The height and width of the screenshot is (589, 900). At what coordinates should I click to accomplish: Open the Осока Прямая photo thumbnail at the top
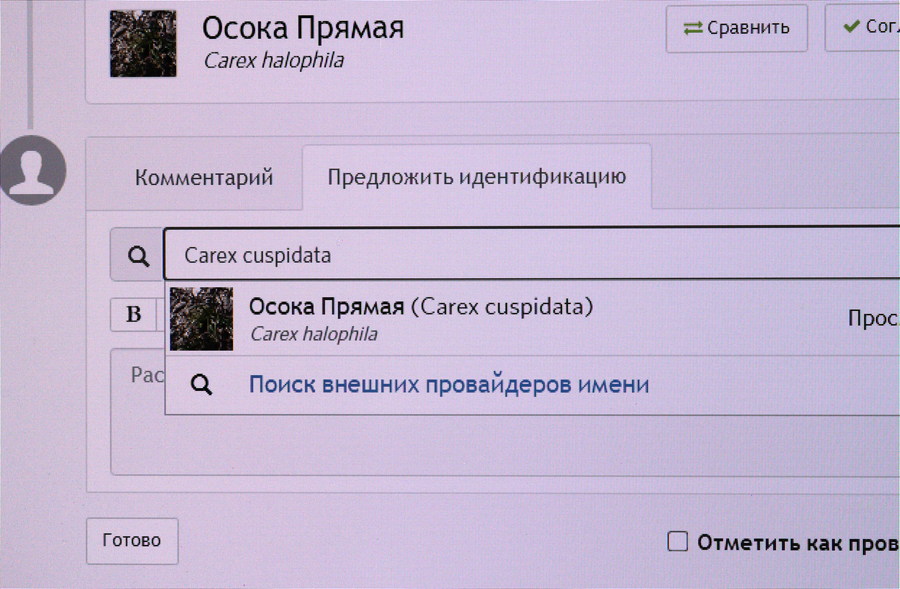[x=143, y=44]
